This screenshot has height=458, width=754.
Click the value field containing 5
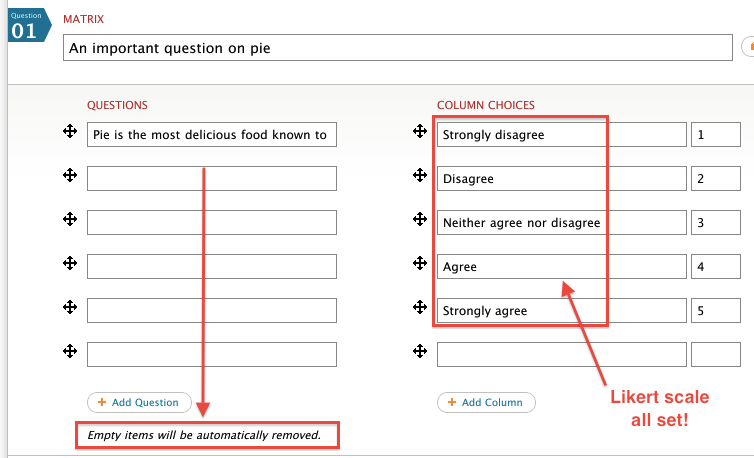715,310
